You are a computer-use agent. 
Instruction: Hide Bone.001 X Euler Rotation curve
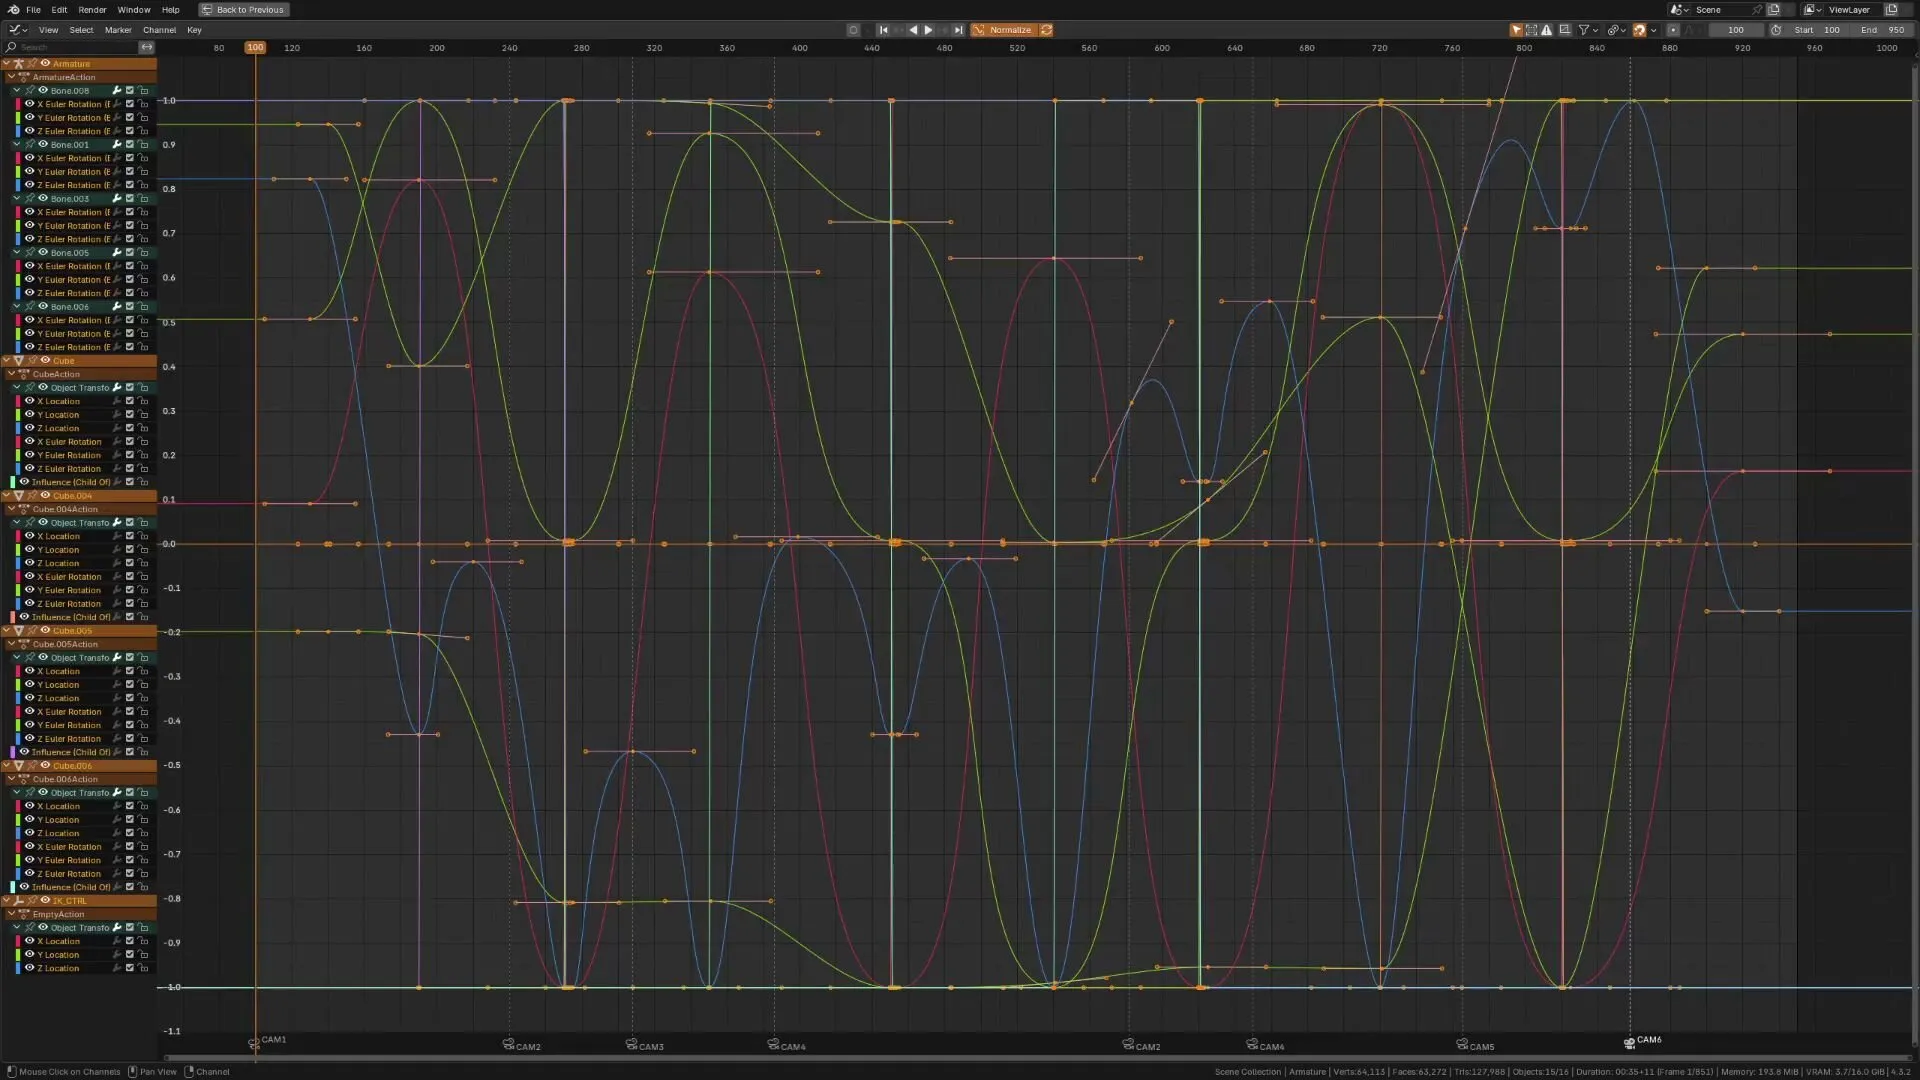coord(29,158)
